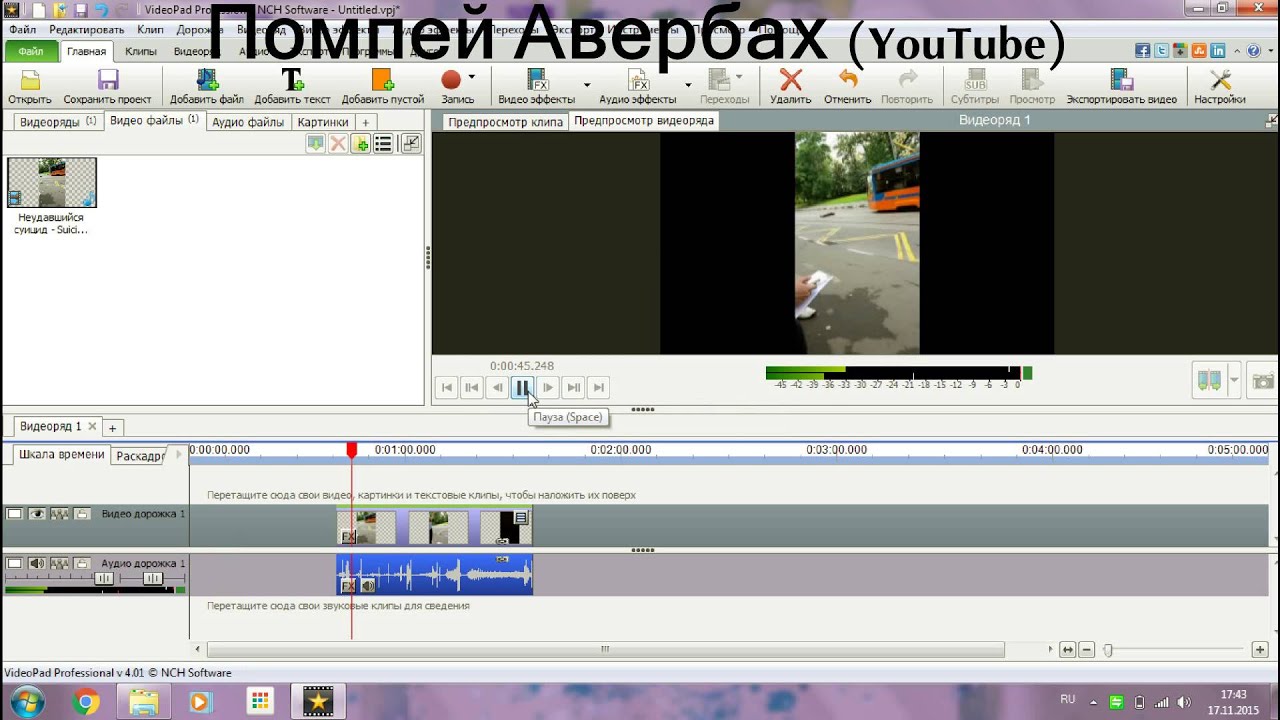The width and height of the screenshot is (1280, 720).
Task: Click the Добавить файл toolbar icon
Action: click(207, 80)
